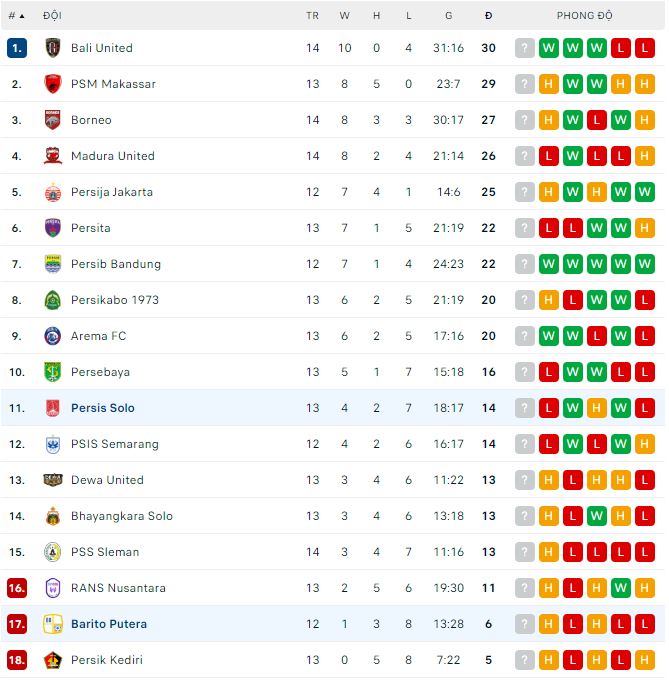Click Persik Kediri's last orange H form badge
This screenshot has height=681, width=669.
pyautogui.click(x=645, y=660)
